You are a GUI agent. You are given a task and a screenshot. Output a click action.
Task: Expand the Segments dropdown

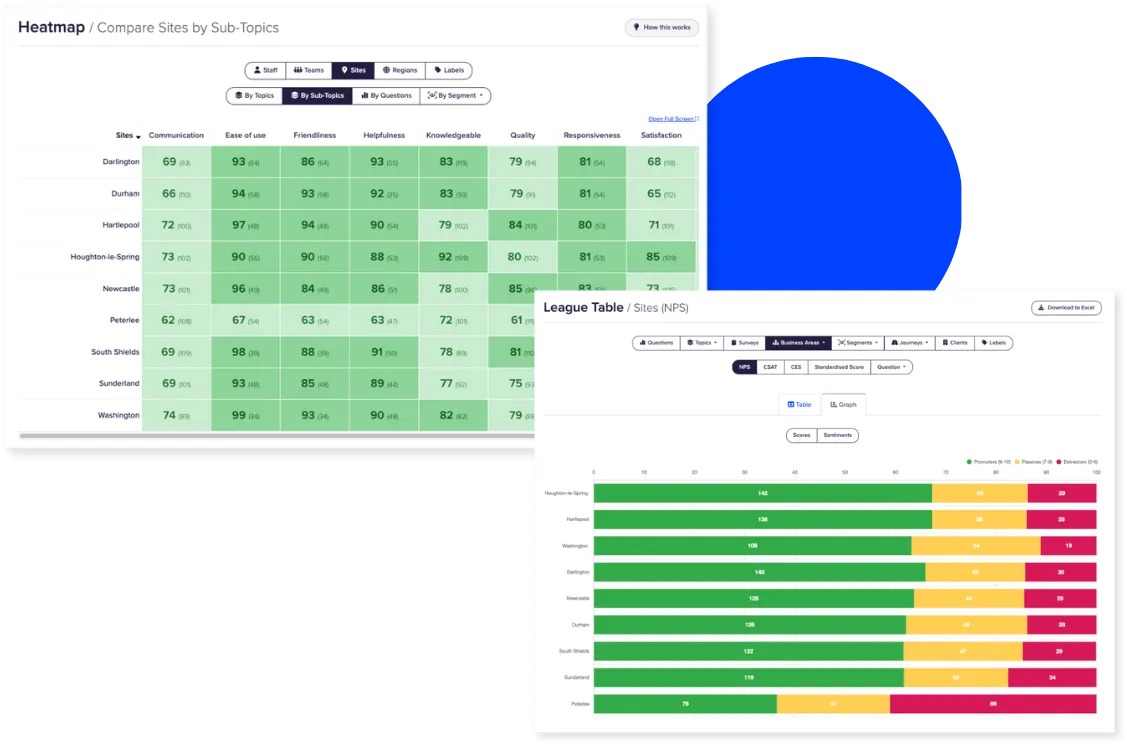[x=859, y=343]
